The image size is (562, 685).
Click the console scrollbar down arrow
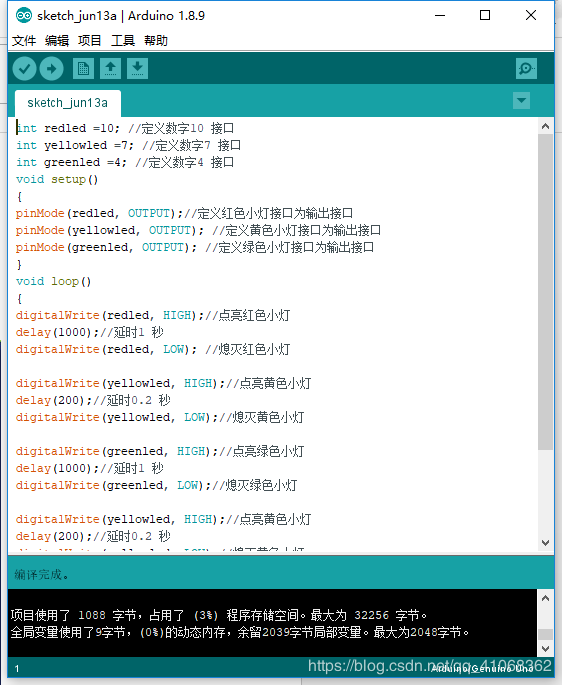coord(545,649)
